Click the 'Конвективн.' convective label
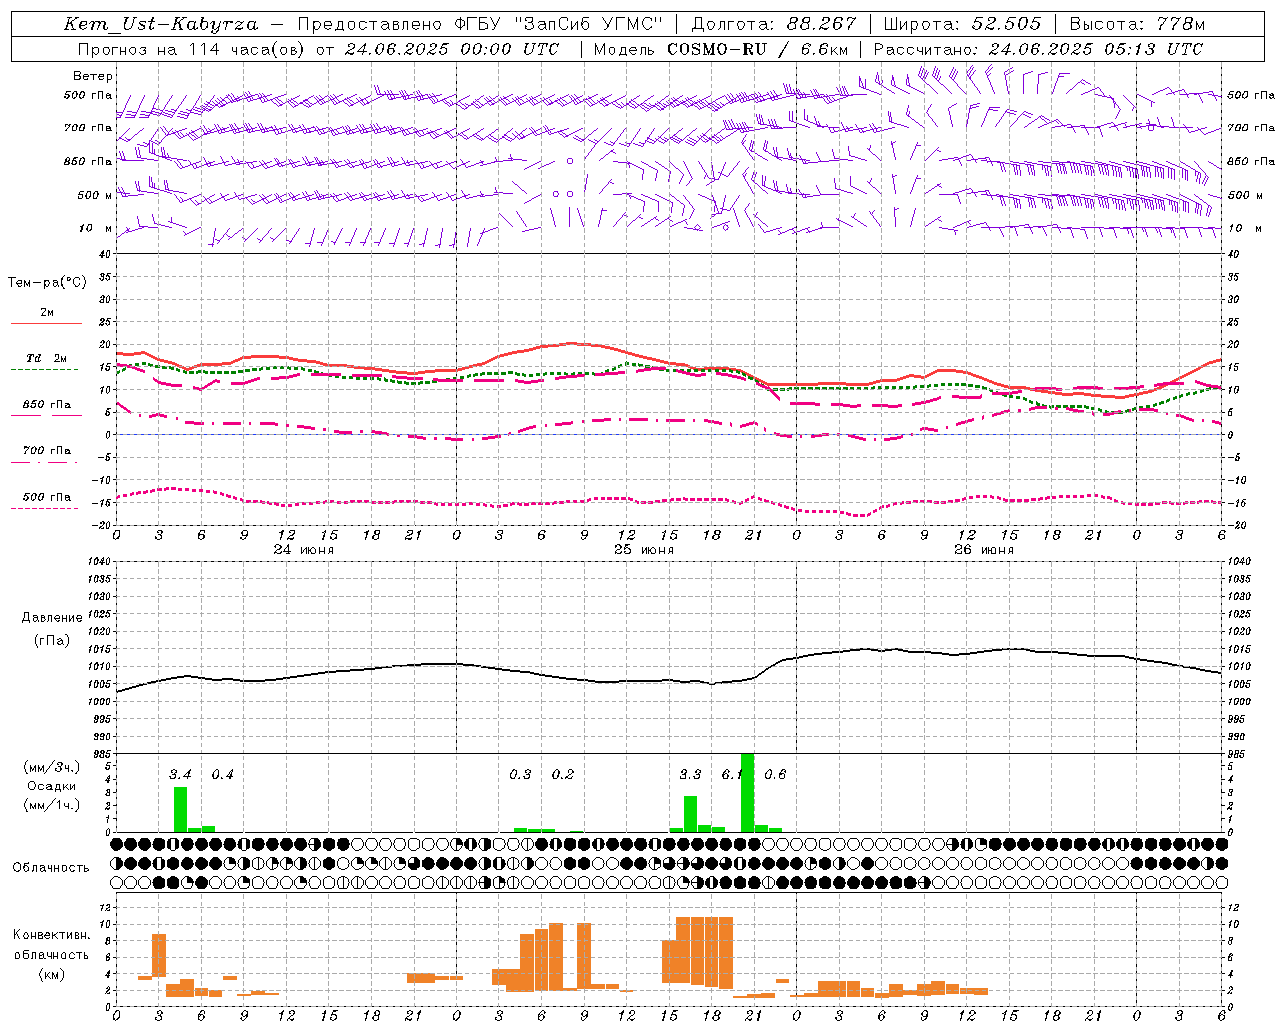Image resolution: width=1280 pixels, height=1024 pixels. click(51, 935)
